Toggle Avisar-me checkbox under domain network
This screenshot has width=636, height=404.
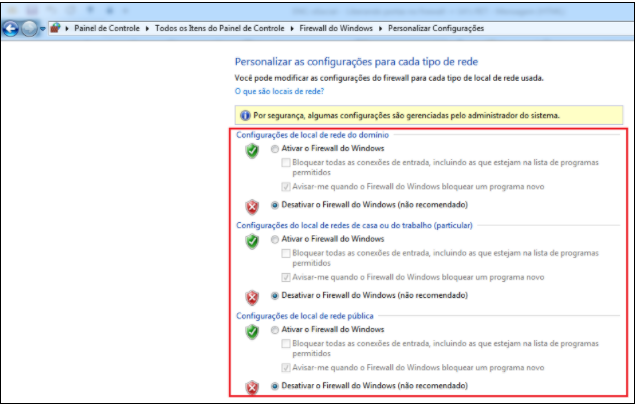point(286,187)
